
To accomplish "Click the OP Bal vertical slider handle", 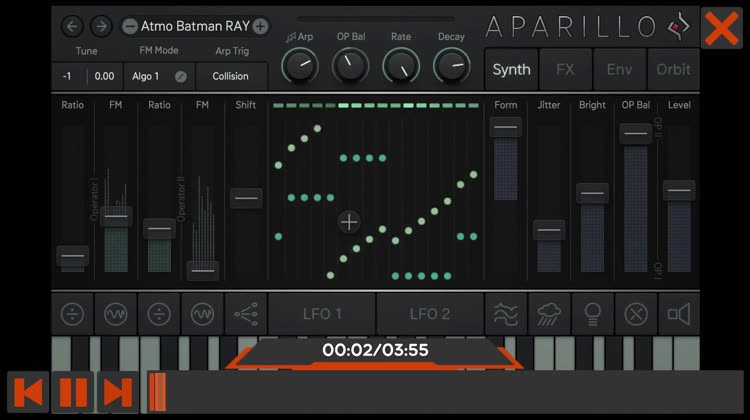I will pos(636,133).
